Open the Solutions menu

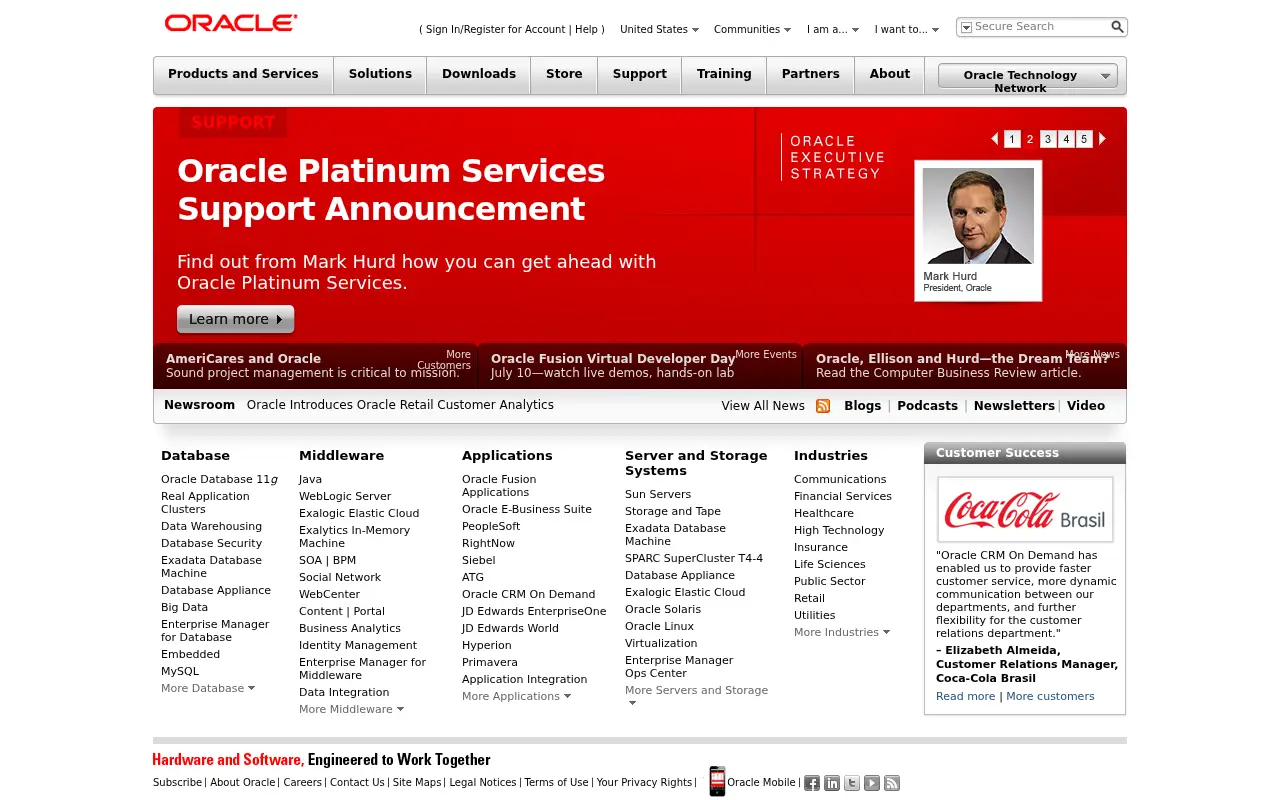click(380, 74)
